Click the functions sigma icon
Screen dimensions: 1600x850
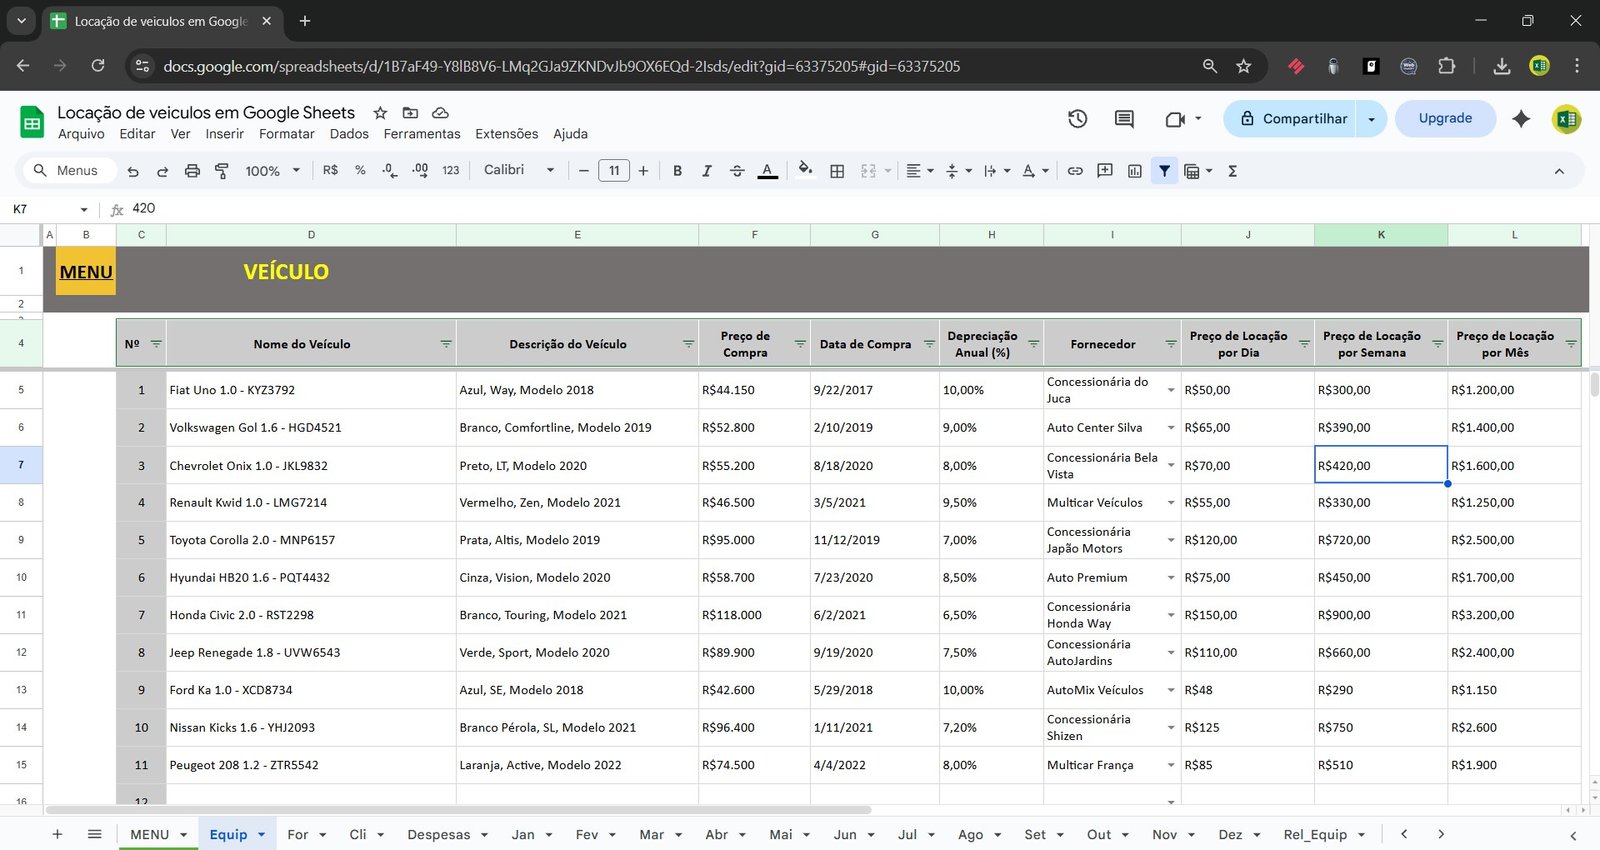(1232, 171)
